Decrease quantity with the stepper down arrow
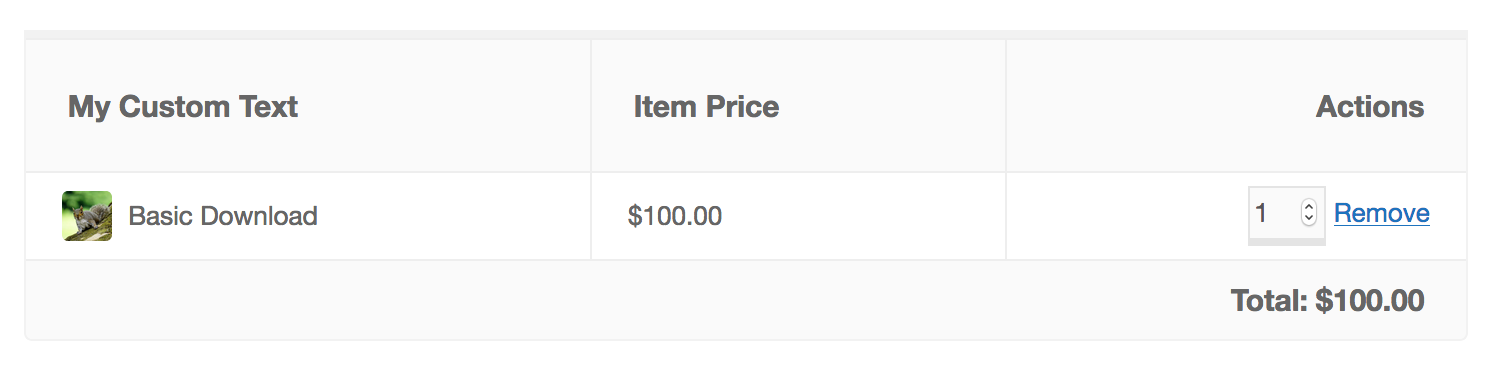The image size is (1488, 370). [1308, 219]
